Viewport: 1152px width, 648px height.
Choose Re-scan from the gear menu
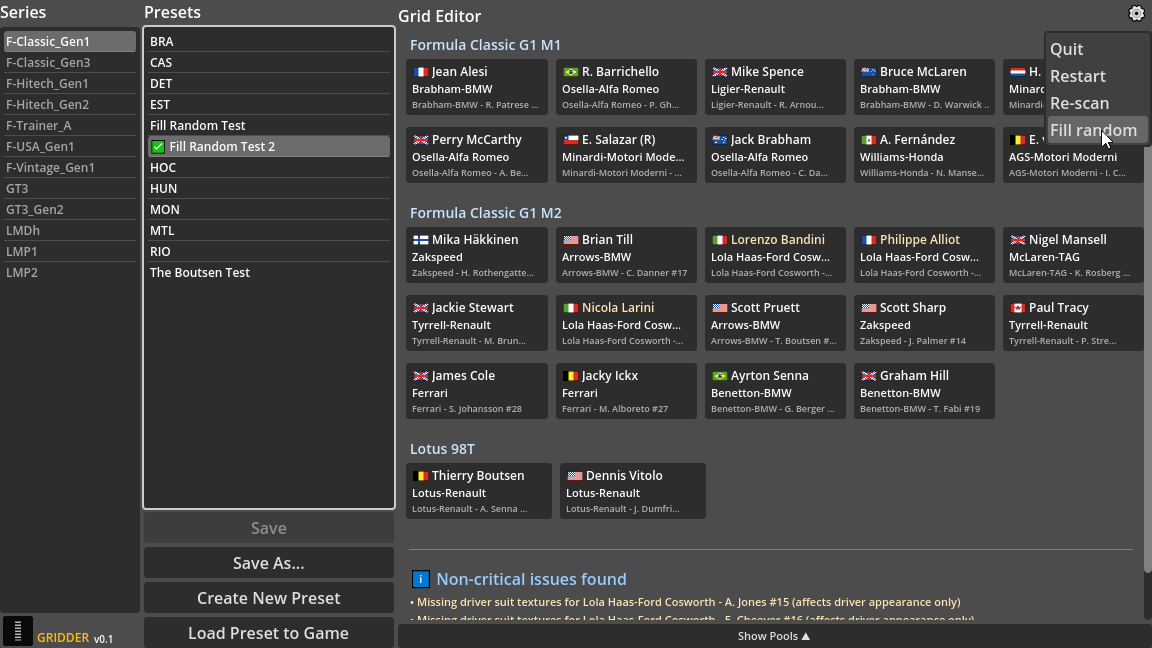pos(1095,104)
